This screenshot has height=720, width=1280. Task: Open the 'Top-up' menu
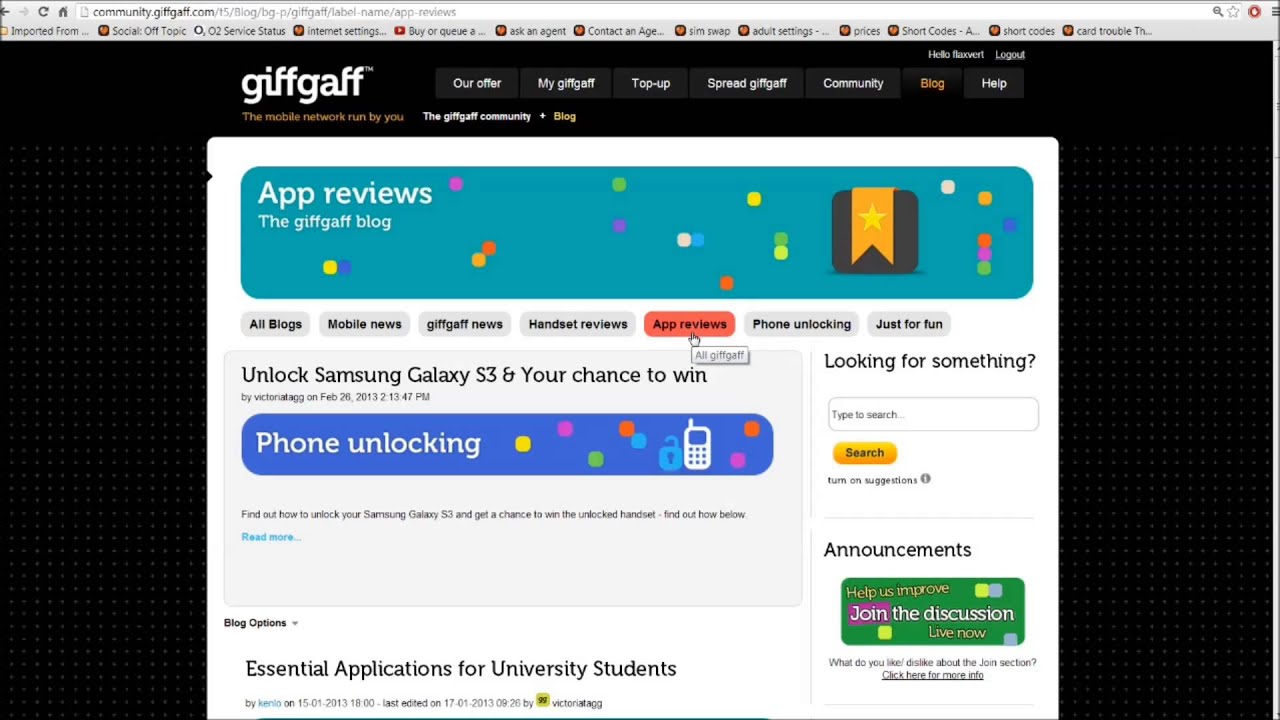tap(651, 83)
